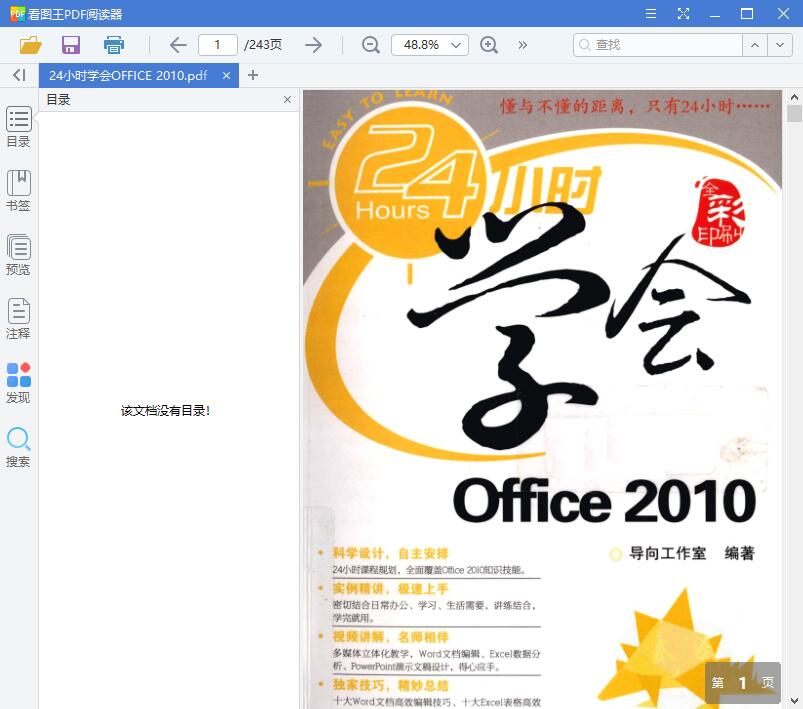
Task: Switch to the 24小时学会OFFICE 2010.pdf tab
Action: click(128, 75)
